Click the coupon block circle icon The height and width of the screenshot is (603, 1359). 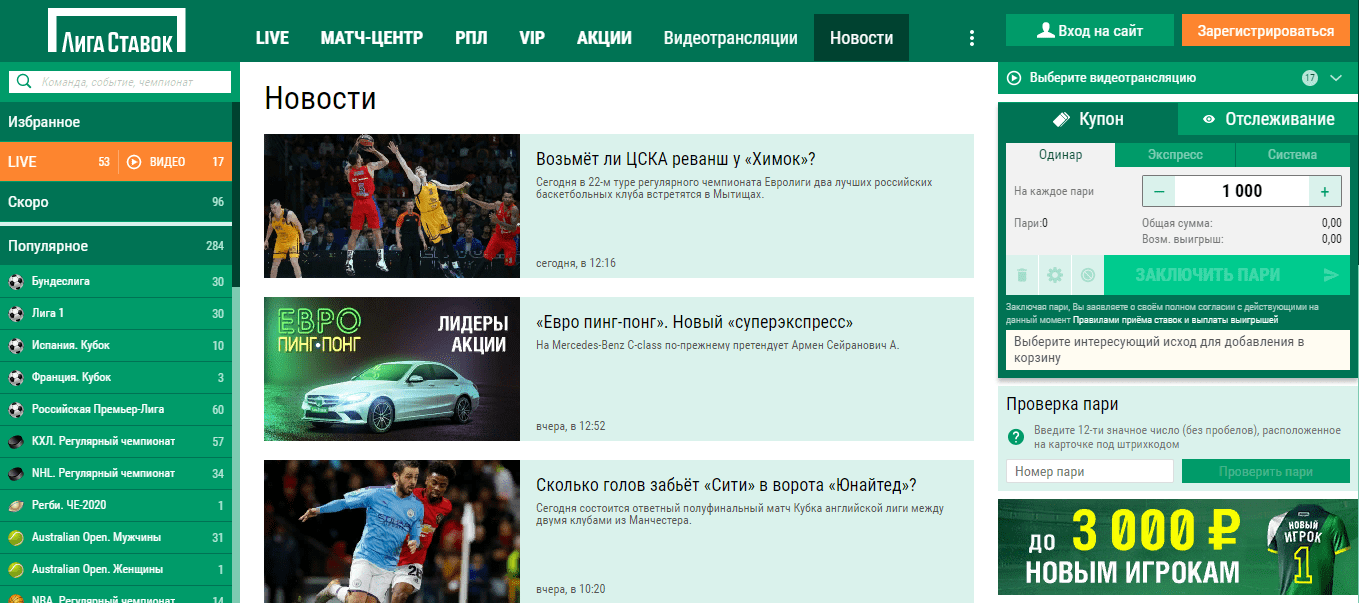point(1087,275)
